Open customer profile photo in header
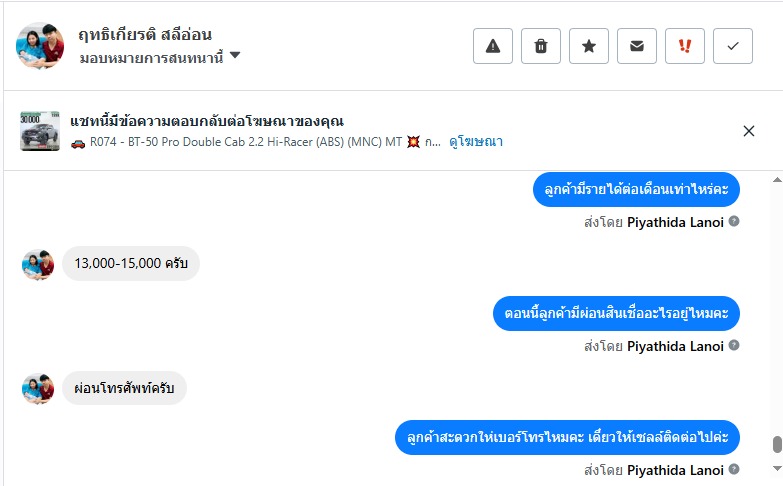This screenshot has width=783, height=486. (x=40, y=46)
